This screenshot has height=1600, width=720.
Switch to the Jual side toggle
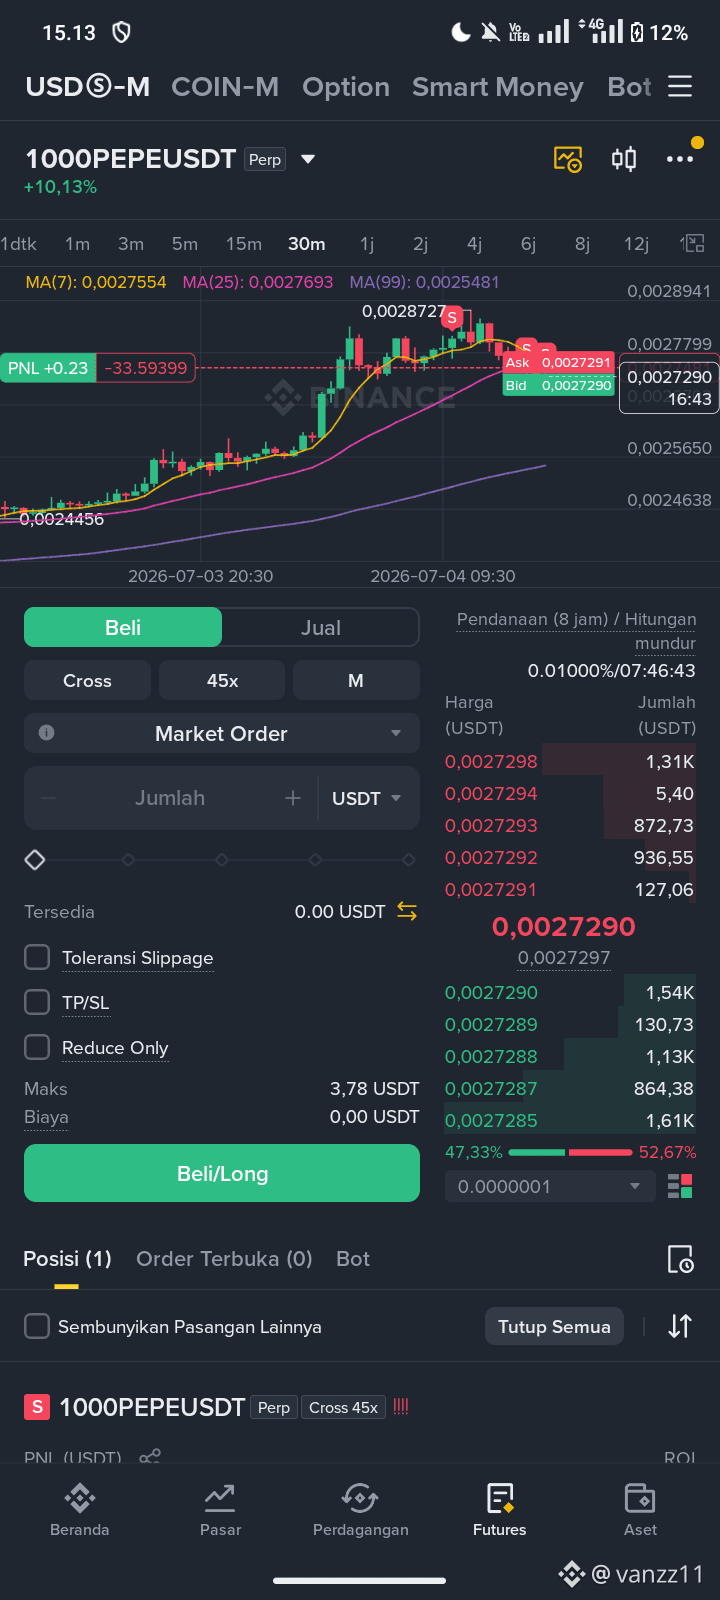pos(321,627)
